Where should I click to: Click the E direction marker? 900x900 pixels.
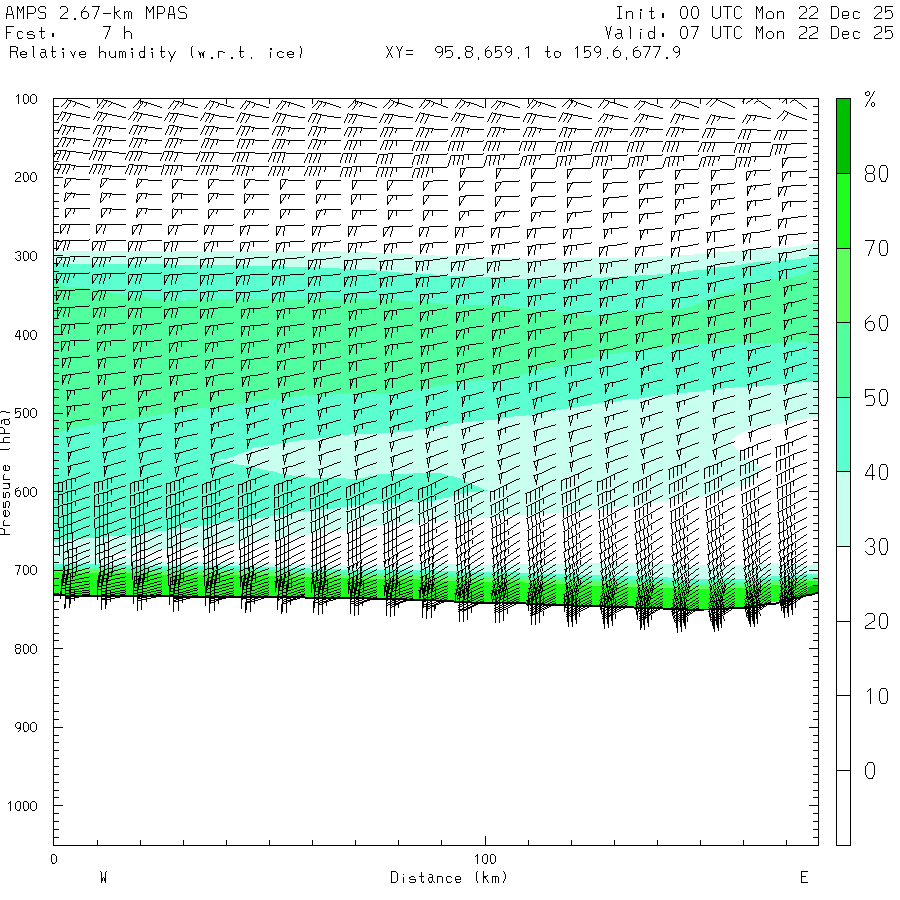click(804, 878)
